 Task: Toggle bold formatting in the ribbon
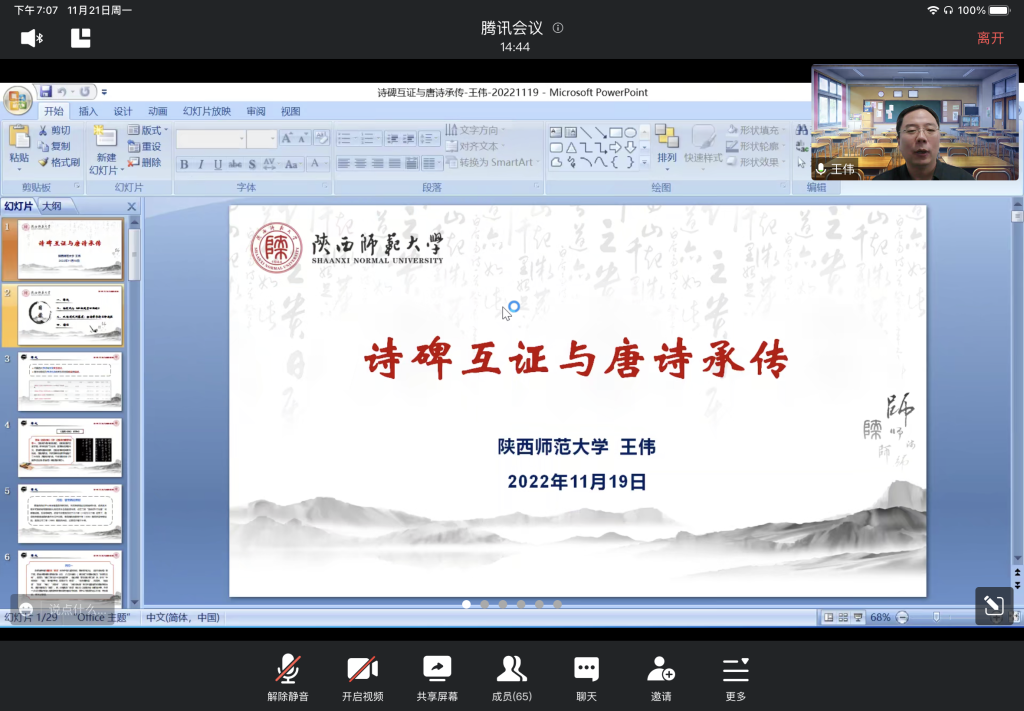coord(184,164)
